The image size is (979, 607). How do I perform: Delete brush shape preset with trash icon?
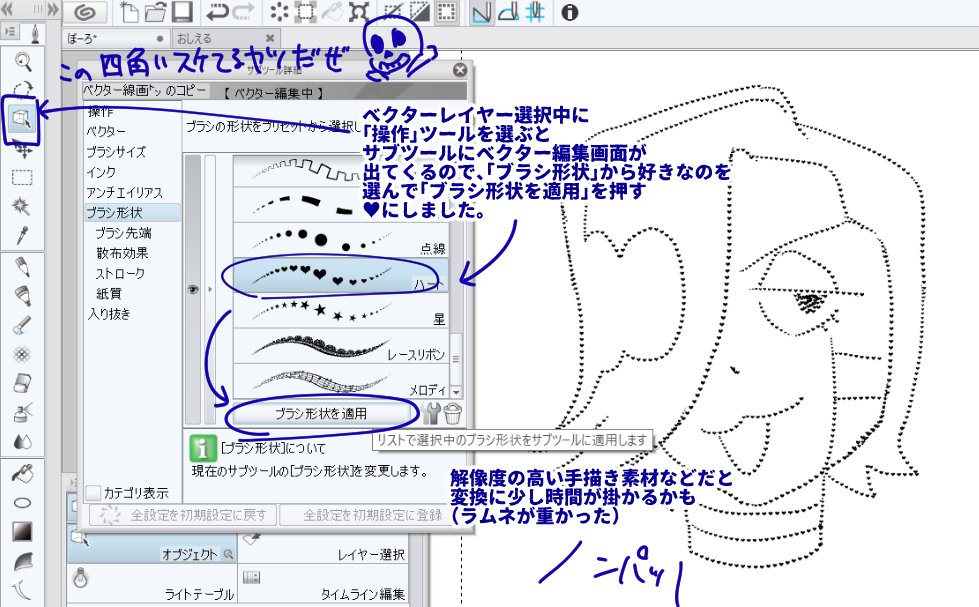453,413
